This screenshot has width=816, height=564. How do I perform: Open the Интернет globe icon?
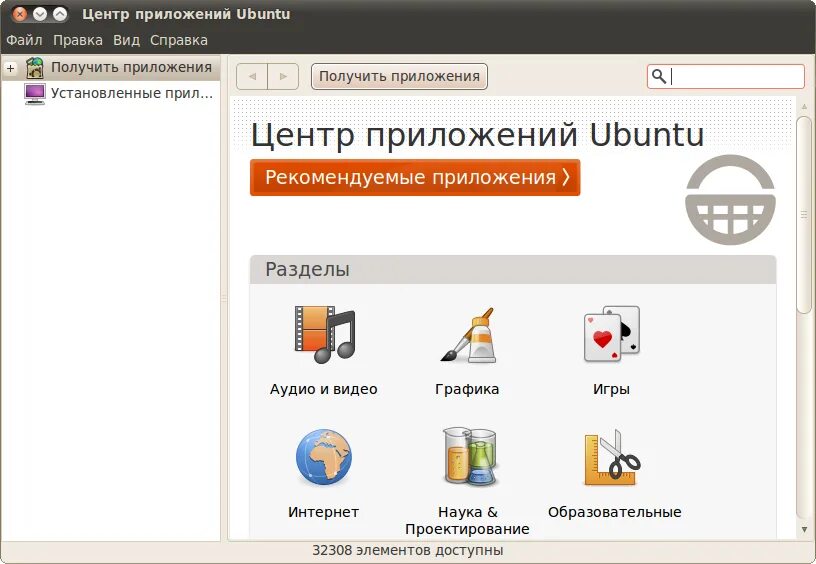(x=324, y=457)
